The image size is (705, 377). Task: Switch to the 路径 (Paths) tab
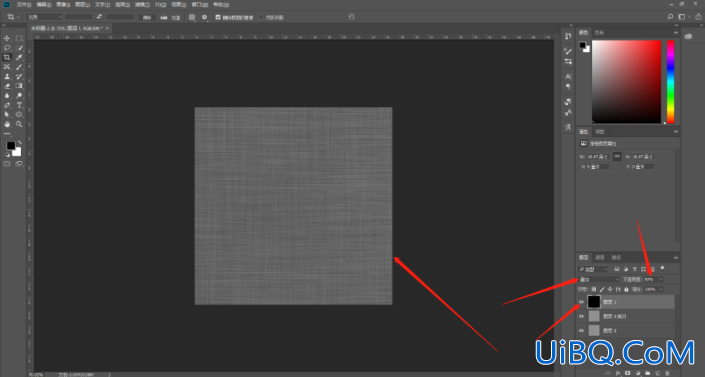[616, 257]
